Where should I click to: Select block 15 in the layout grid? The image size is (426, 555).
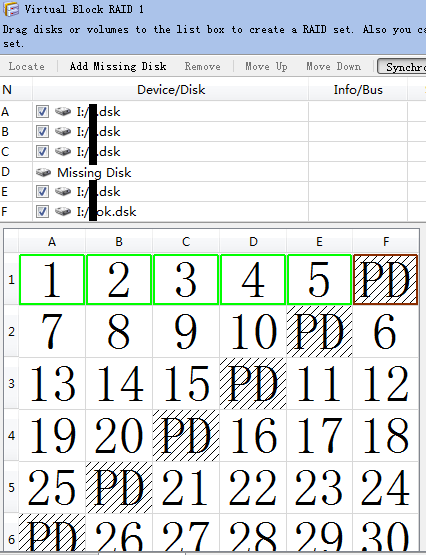[186, 383]
